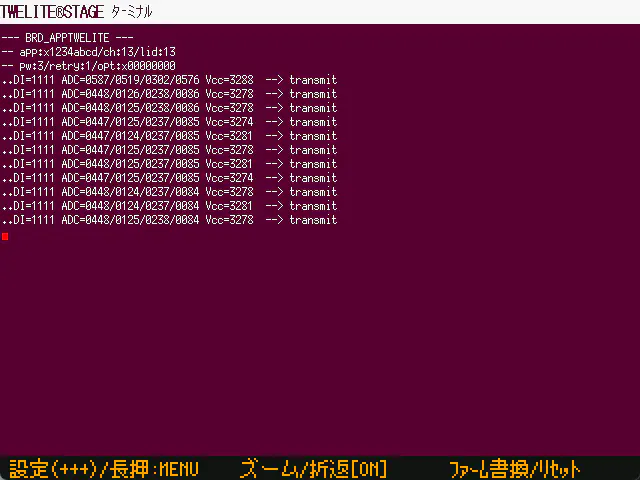Select the BRD_APPTWELITE header line
Image resolution: width=640 pixels, height=480 pixels.
pos(66,37)
